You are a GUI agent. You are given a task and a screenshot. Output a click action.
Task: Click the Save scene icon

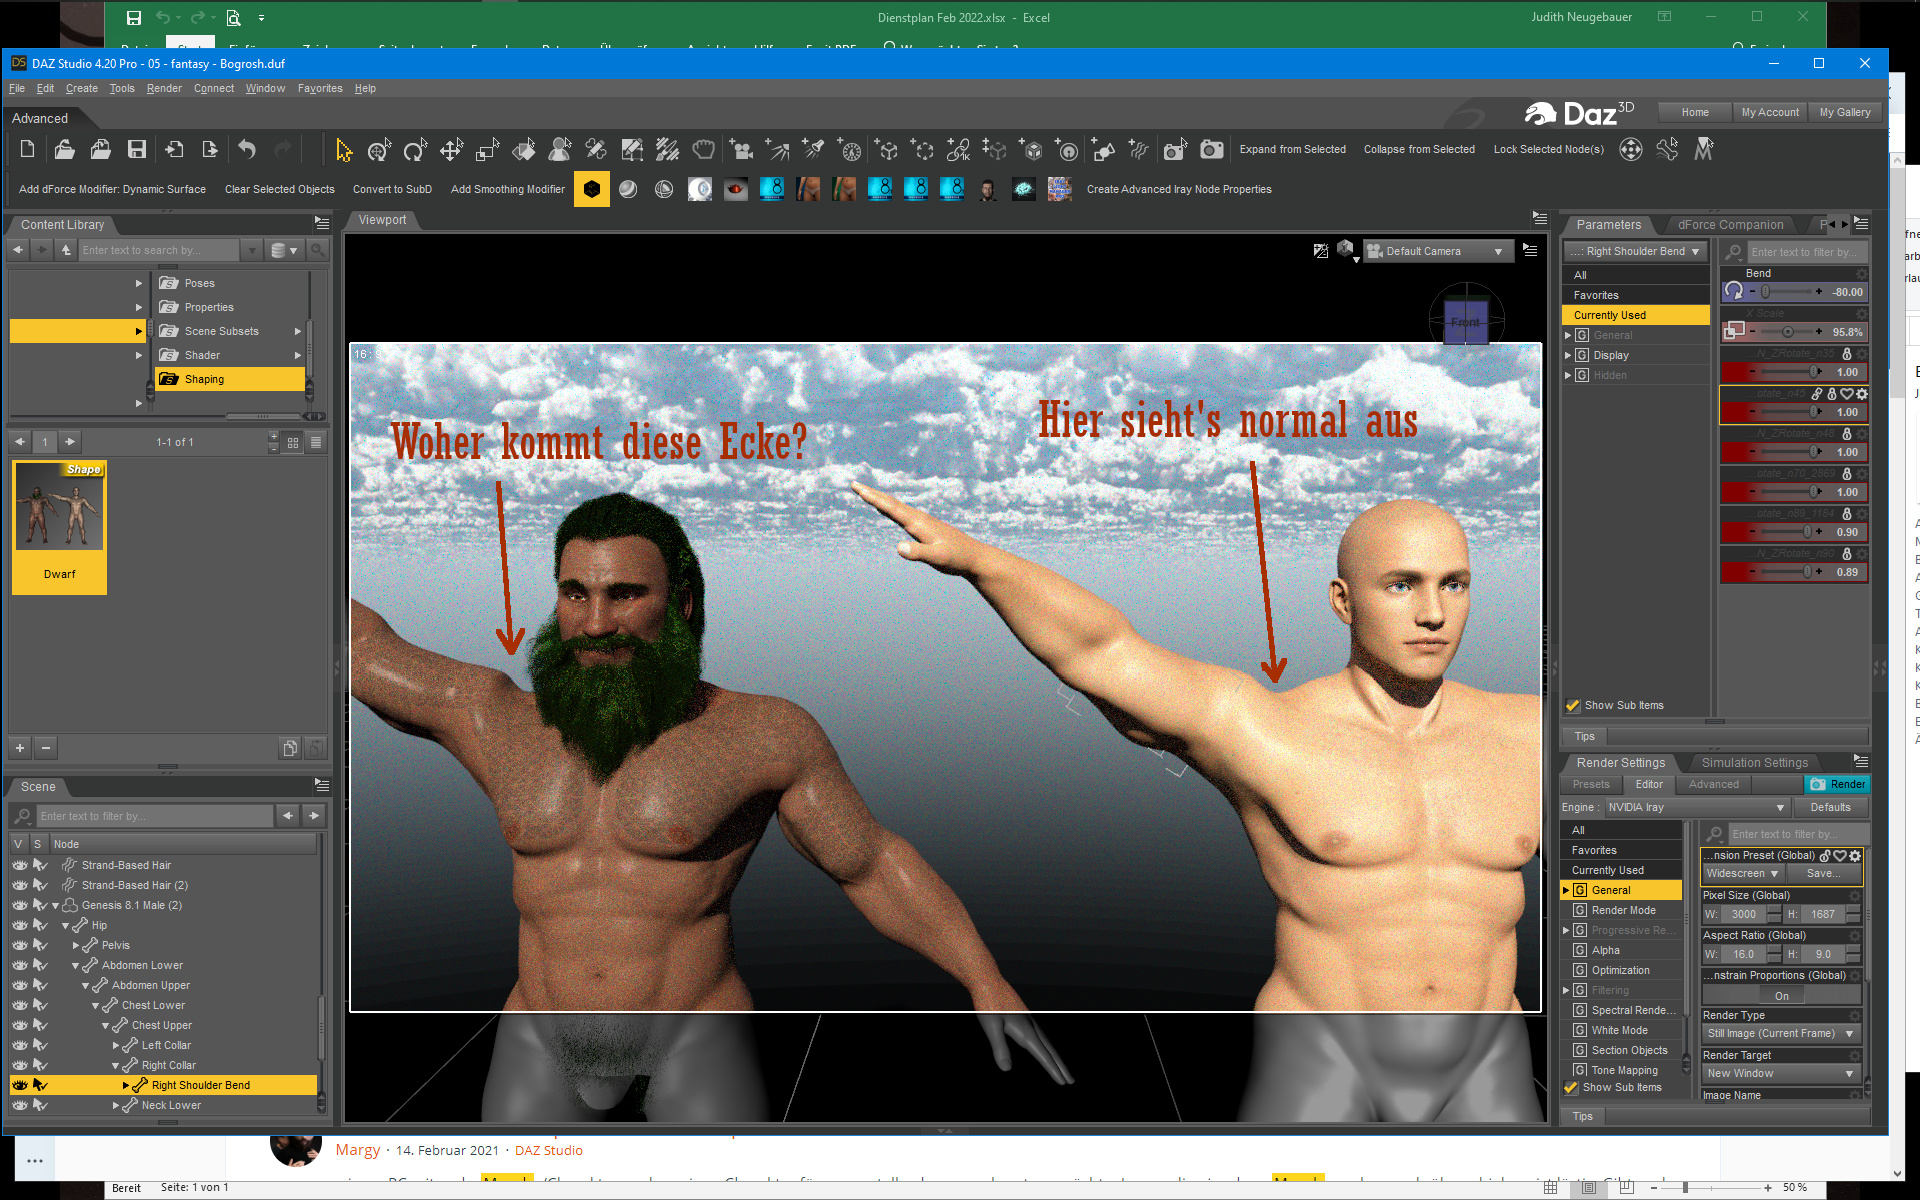pyautogui.click(x=137, y=150)
